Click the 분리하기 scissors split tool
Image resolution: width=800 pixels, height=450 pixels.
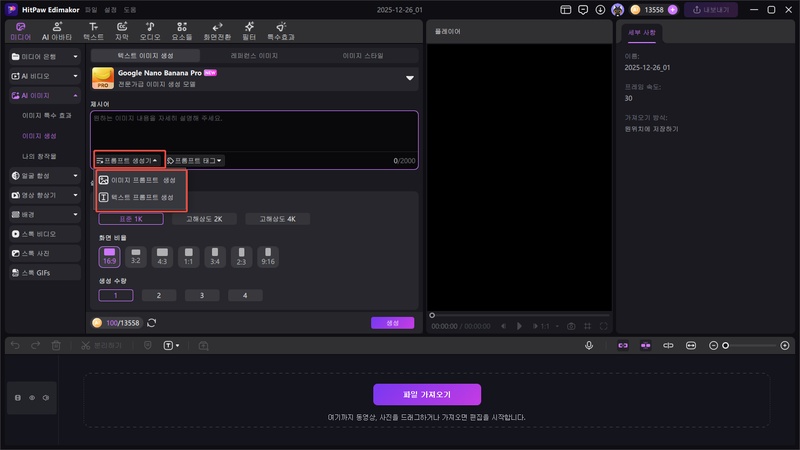[101, 345]
